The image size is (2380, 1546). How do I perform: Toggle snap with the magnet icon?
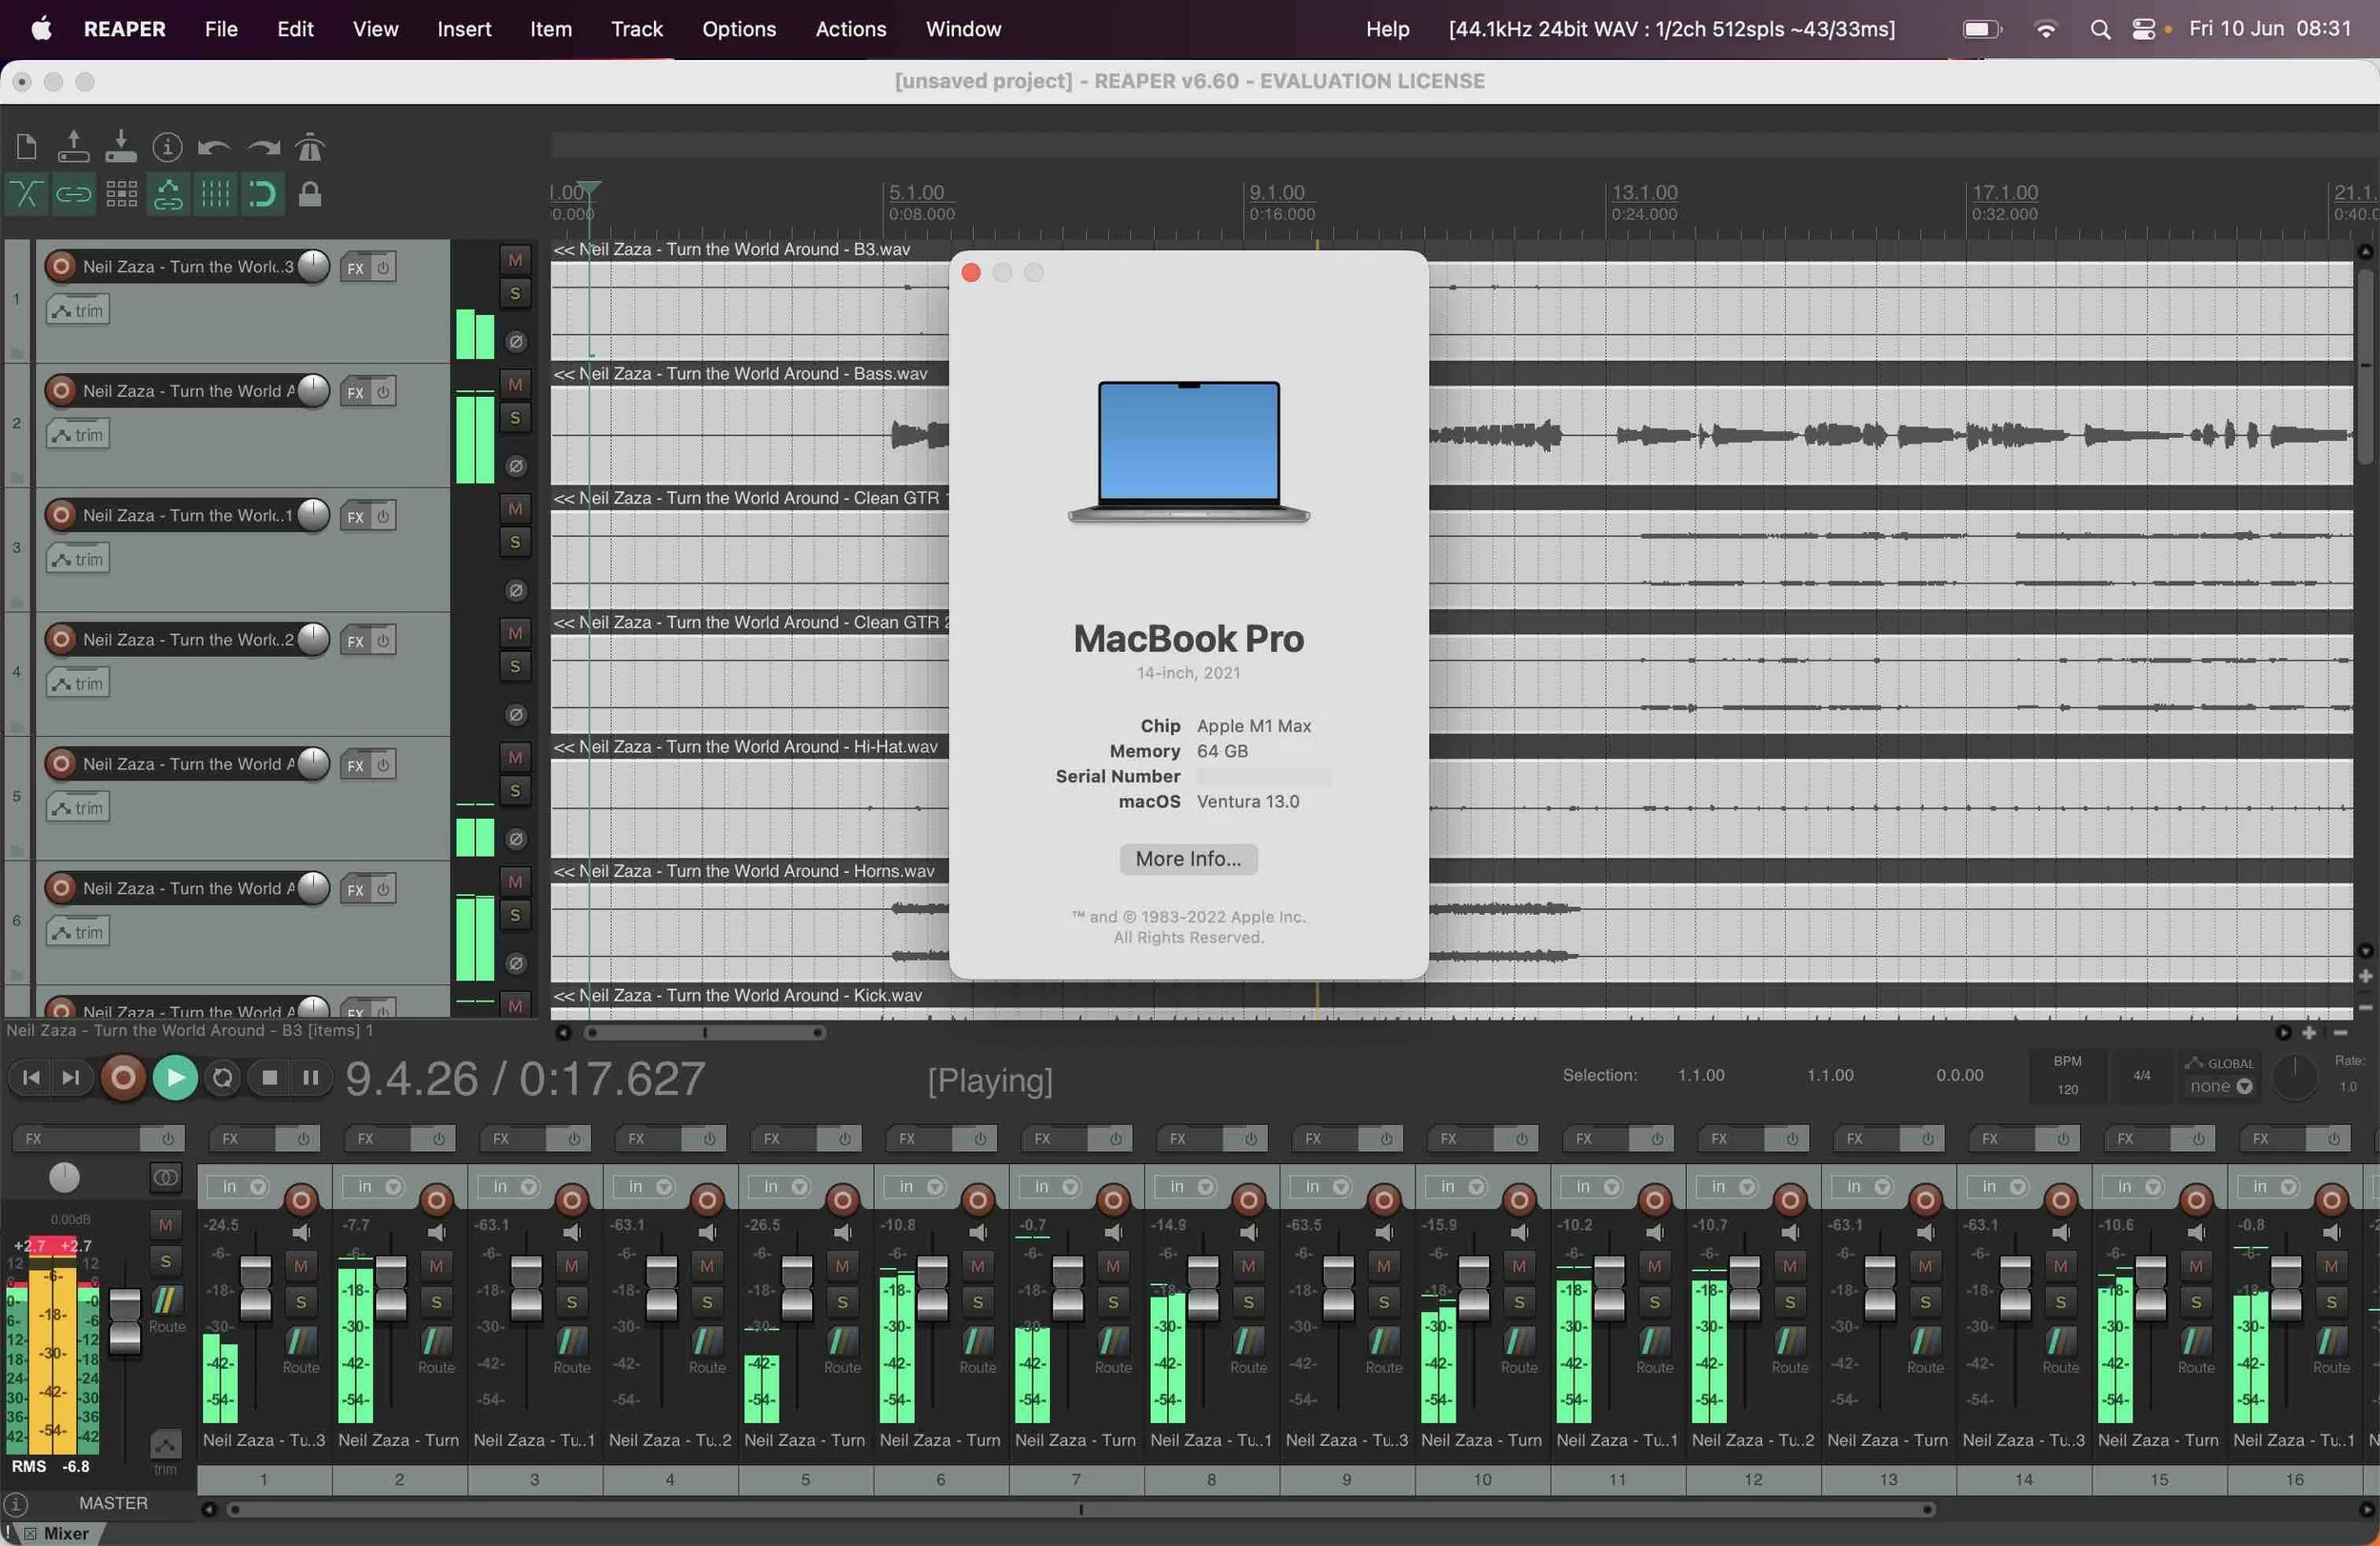(x=262, y=194)
